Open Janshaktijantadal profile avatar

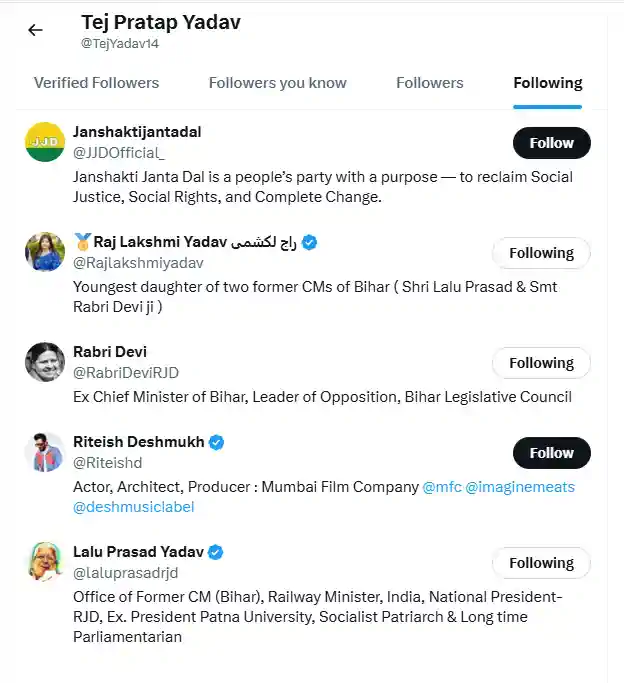(45, 142)
